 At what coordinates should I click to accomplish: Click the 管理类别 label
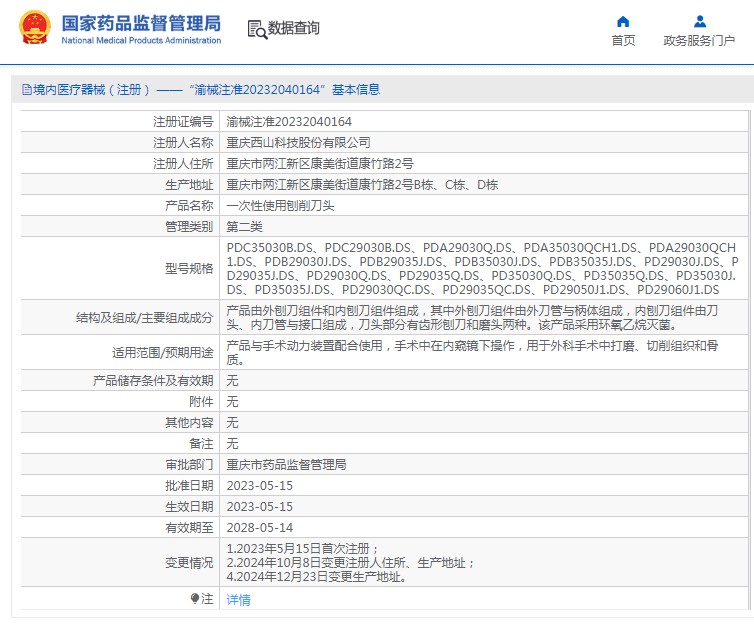189,227
